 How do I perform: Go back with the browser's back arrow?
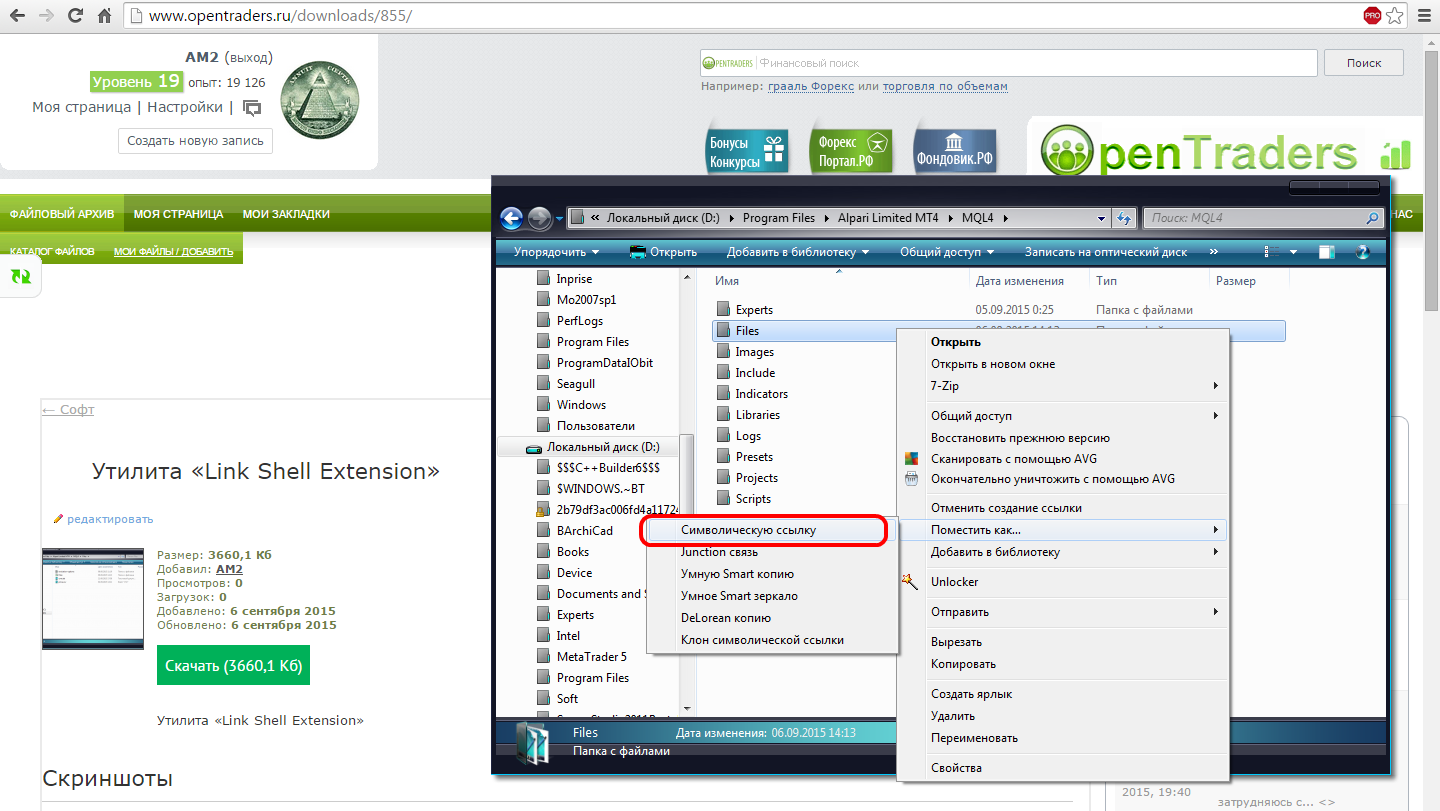(x=18, y=16)
